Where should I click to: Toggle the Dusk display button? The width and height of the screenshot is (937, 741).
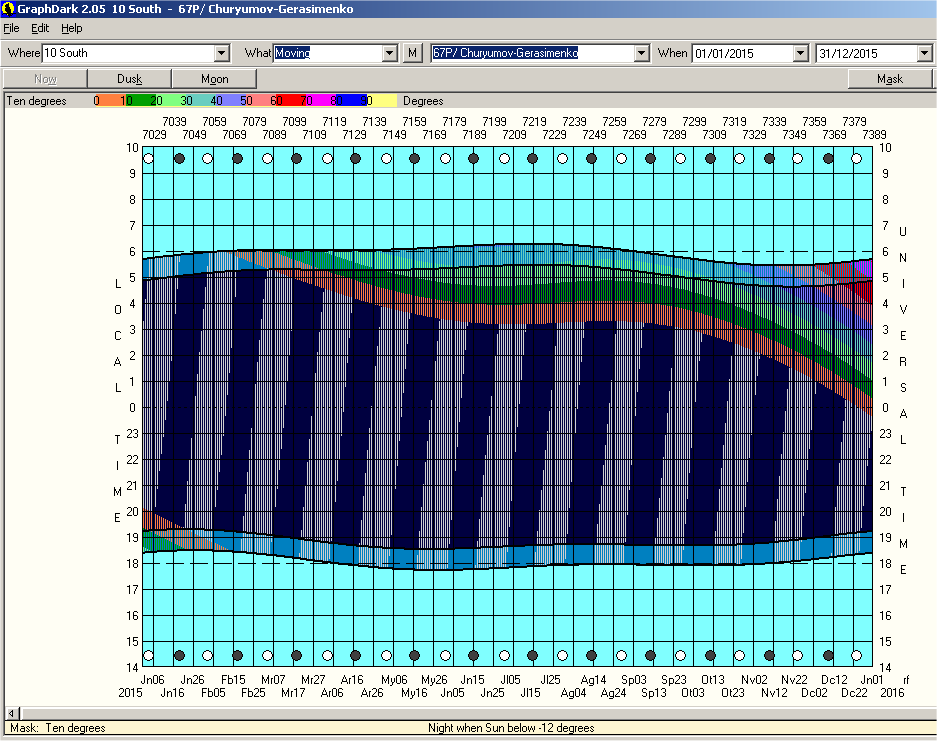(x=130, y=79)
